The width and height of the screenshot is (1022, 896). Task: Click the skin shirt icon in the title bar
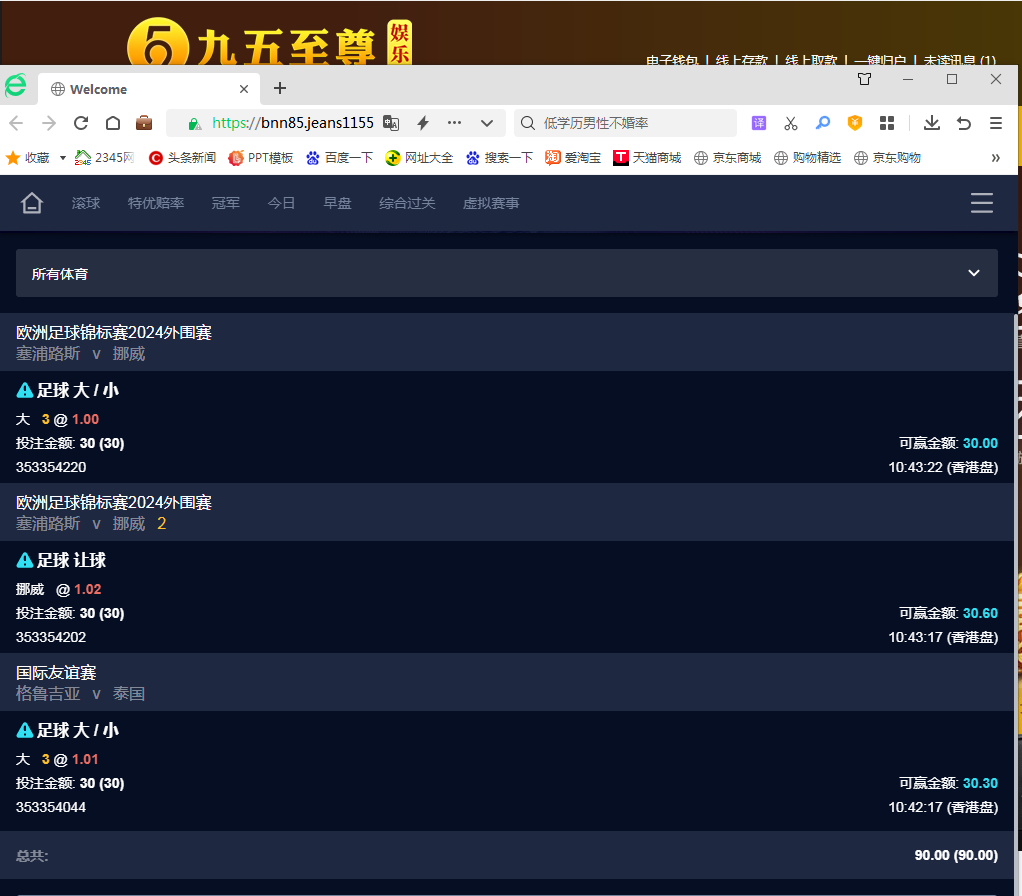point(864,79)
